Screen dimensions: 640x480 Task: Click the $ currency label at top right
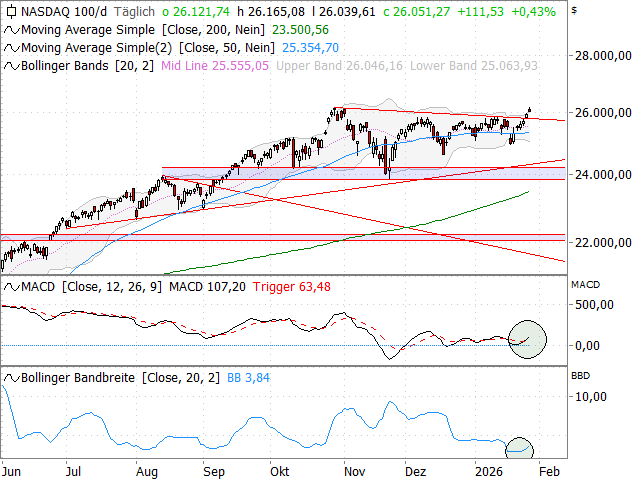point(574,10)
